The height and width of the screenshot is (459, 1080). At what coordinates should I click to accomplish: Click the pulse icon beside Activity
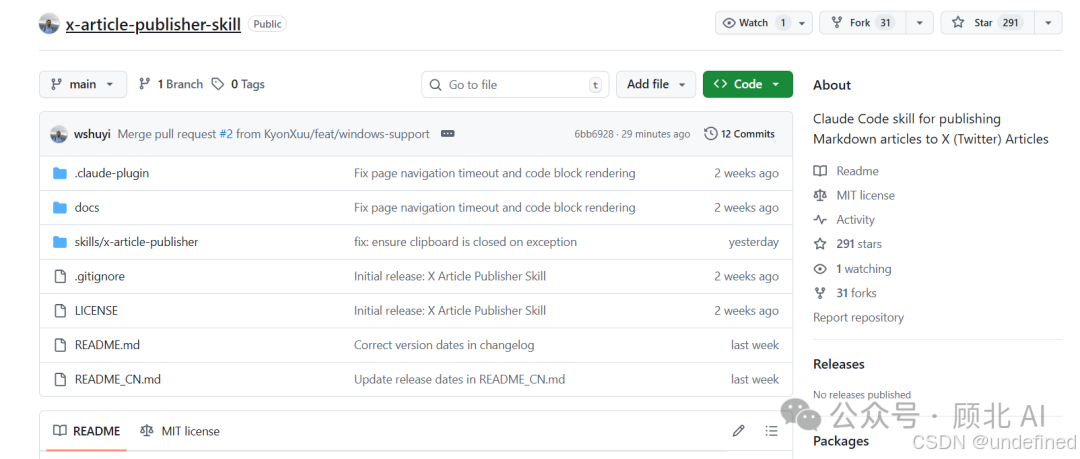(x=820, y=220)
